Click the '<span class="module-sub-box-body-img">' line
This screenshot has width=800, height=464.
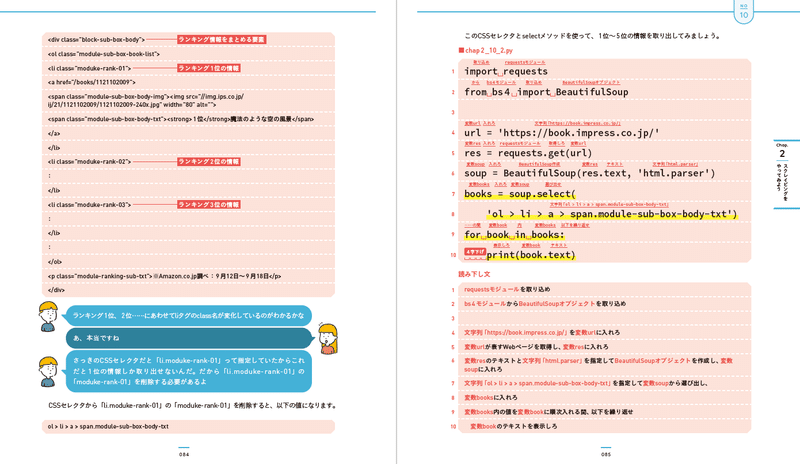(145, 101)
